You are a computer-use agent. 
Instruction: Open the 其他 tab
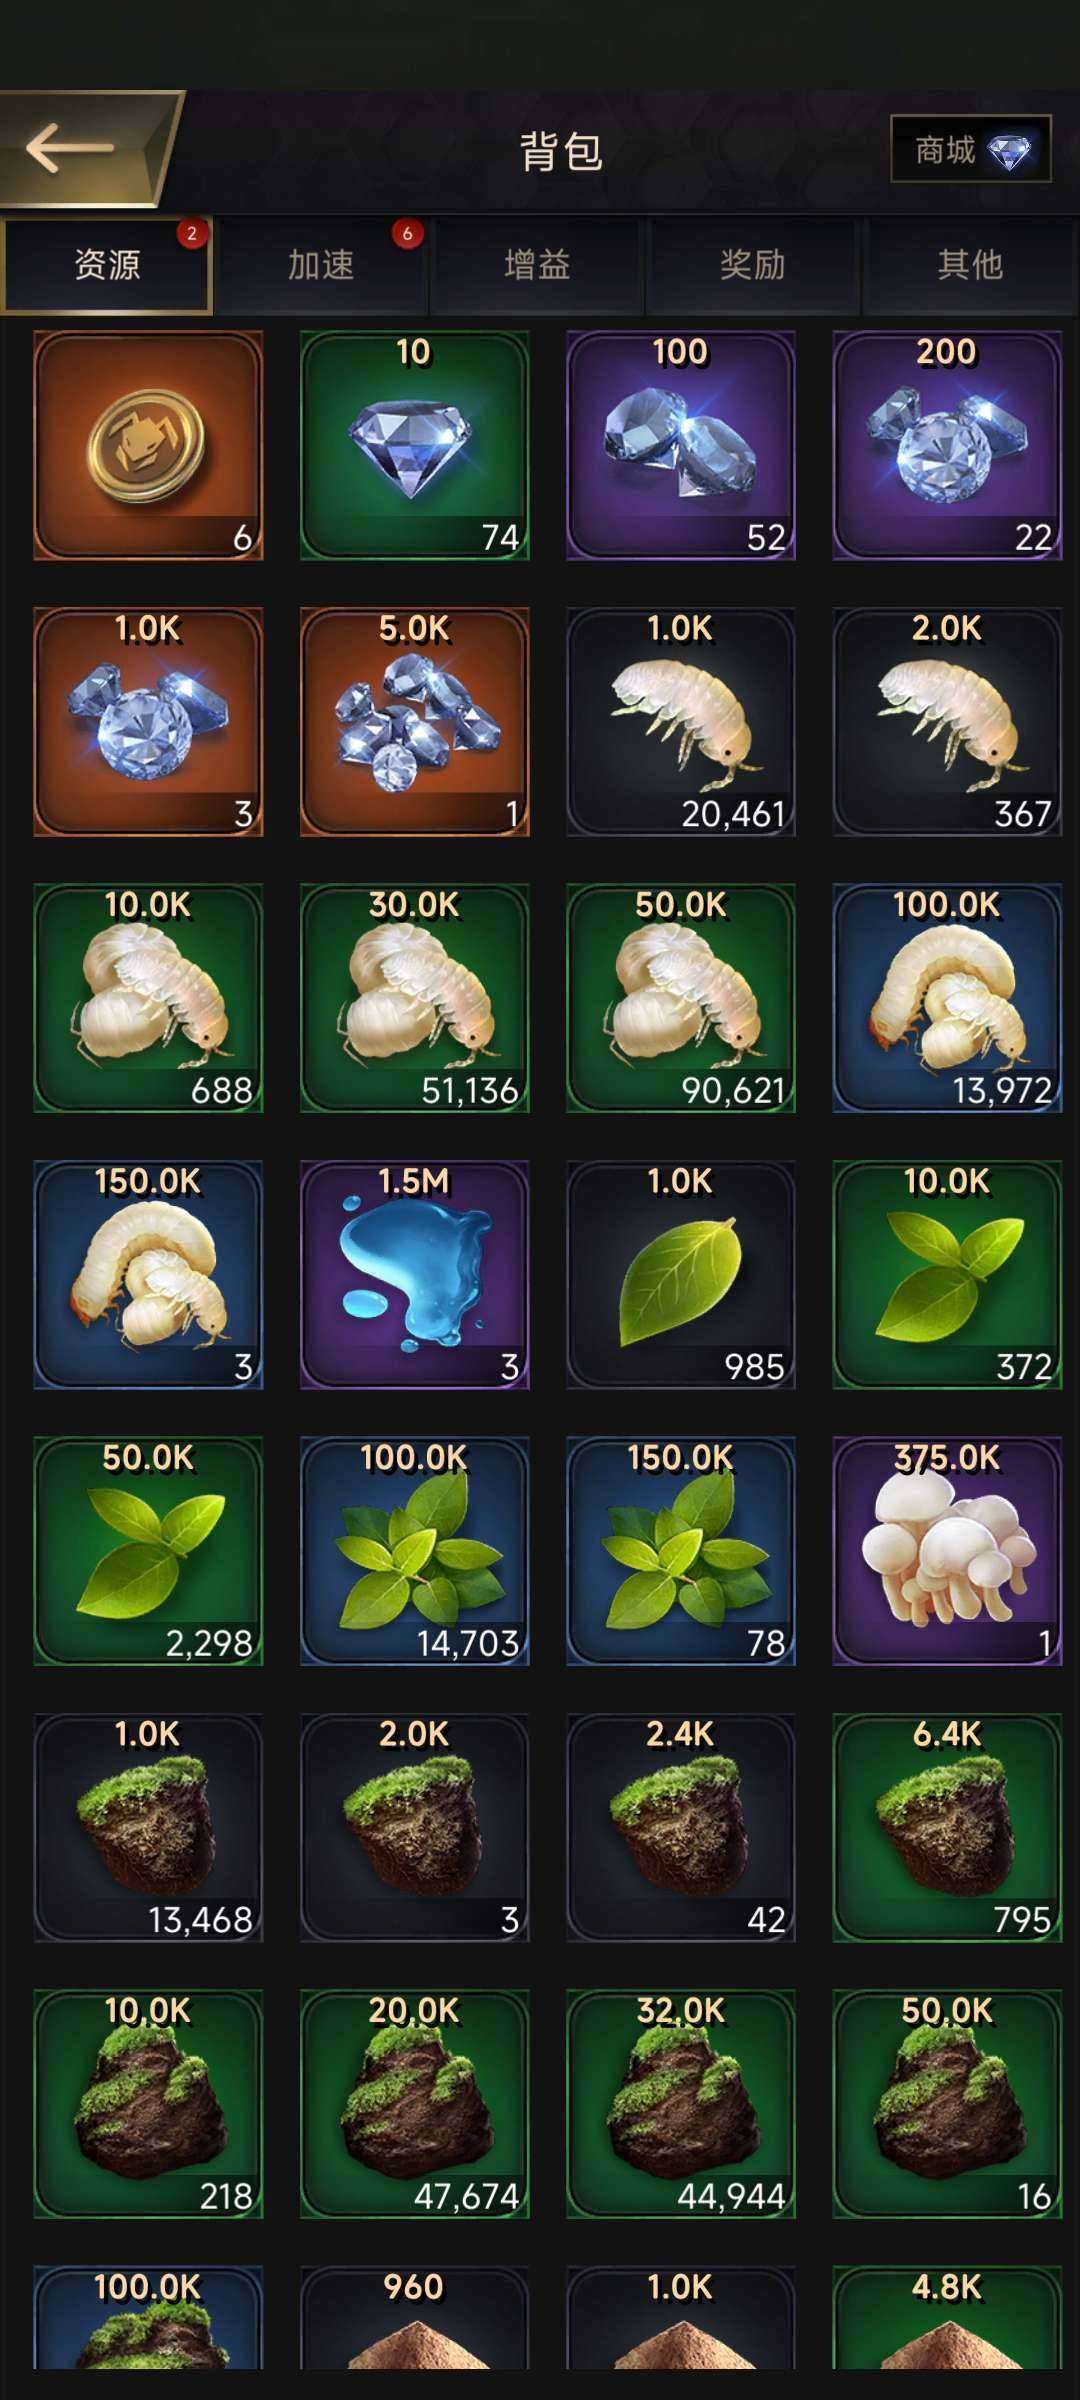point(969,265)
